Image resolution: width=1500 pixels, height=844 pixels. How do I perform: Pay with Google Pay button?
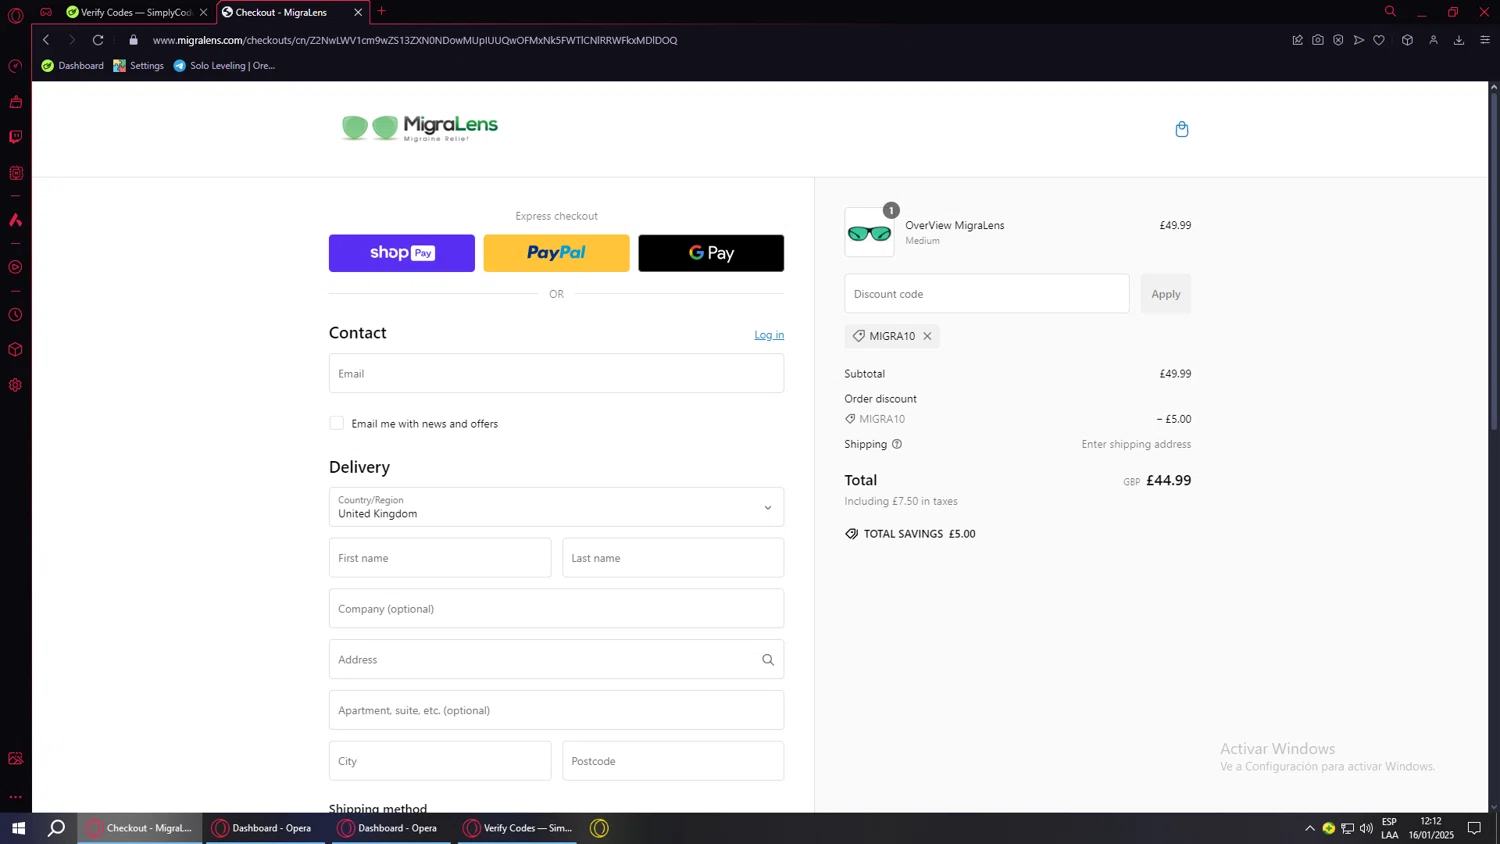[x=711, y=253]
